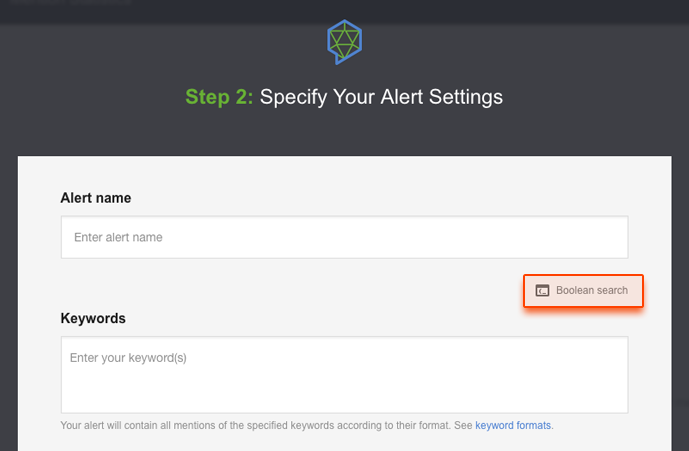689x451 pixels.
Task: Click the empty lower area of the Keywords box
Action: click(x=344, y=393)
